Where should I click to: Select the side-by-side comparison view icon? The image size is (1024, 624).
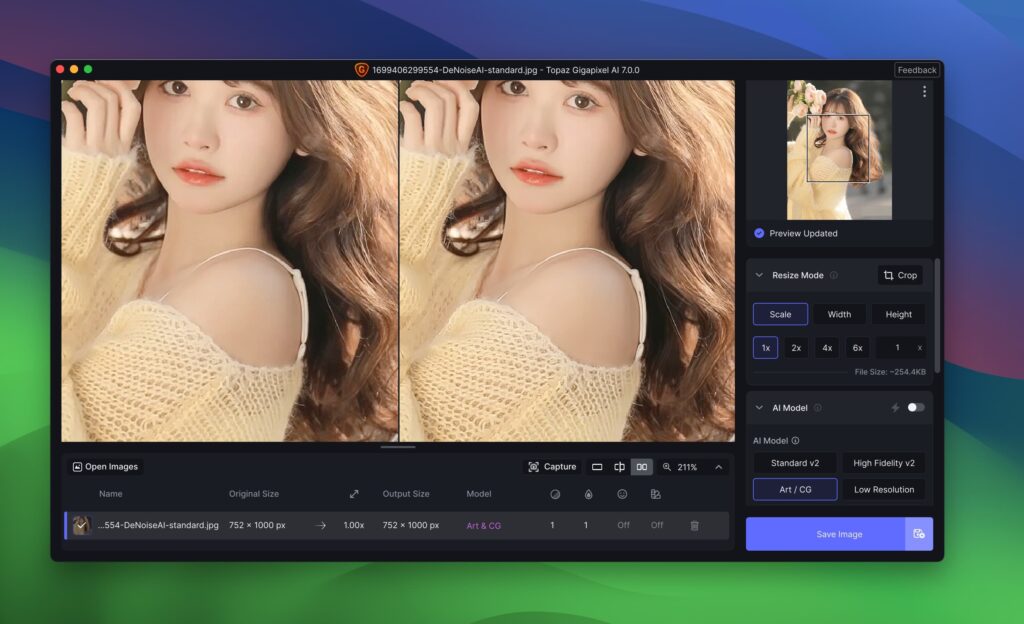pos(641,466)
